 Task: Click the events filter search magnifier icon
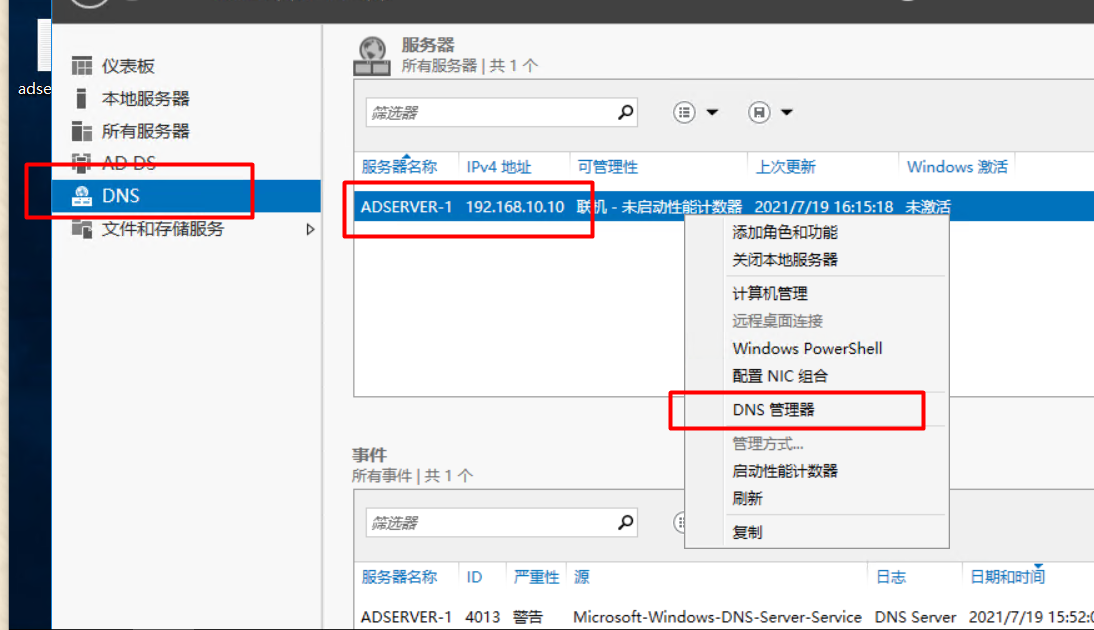[x=626, y=522]
